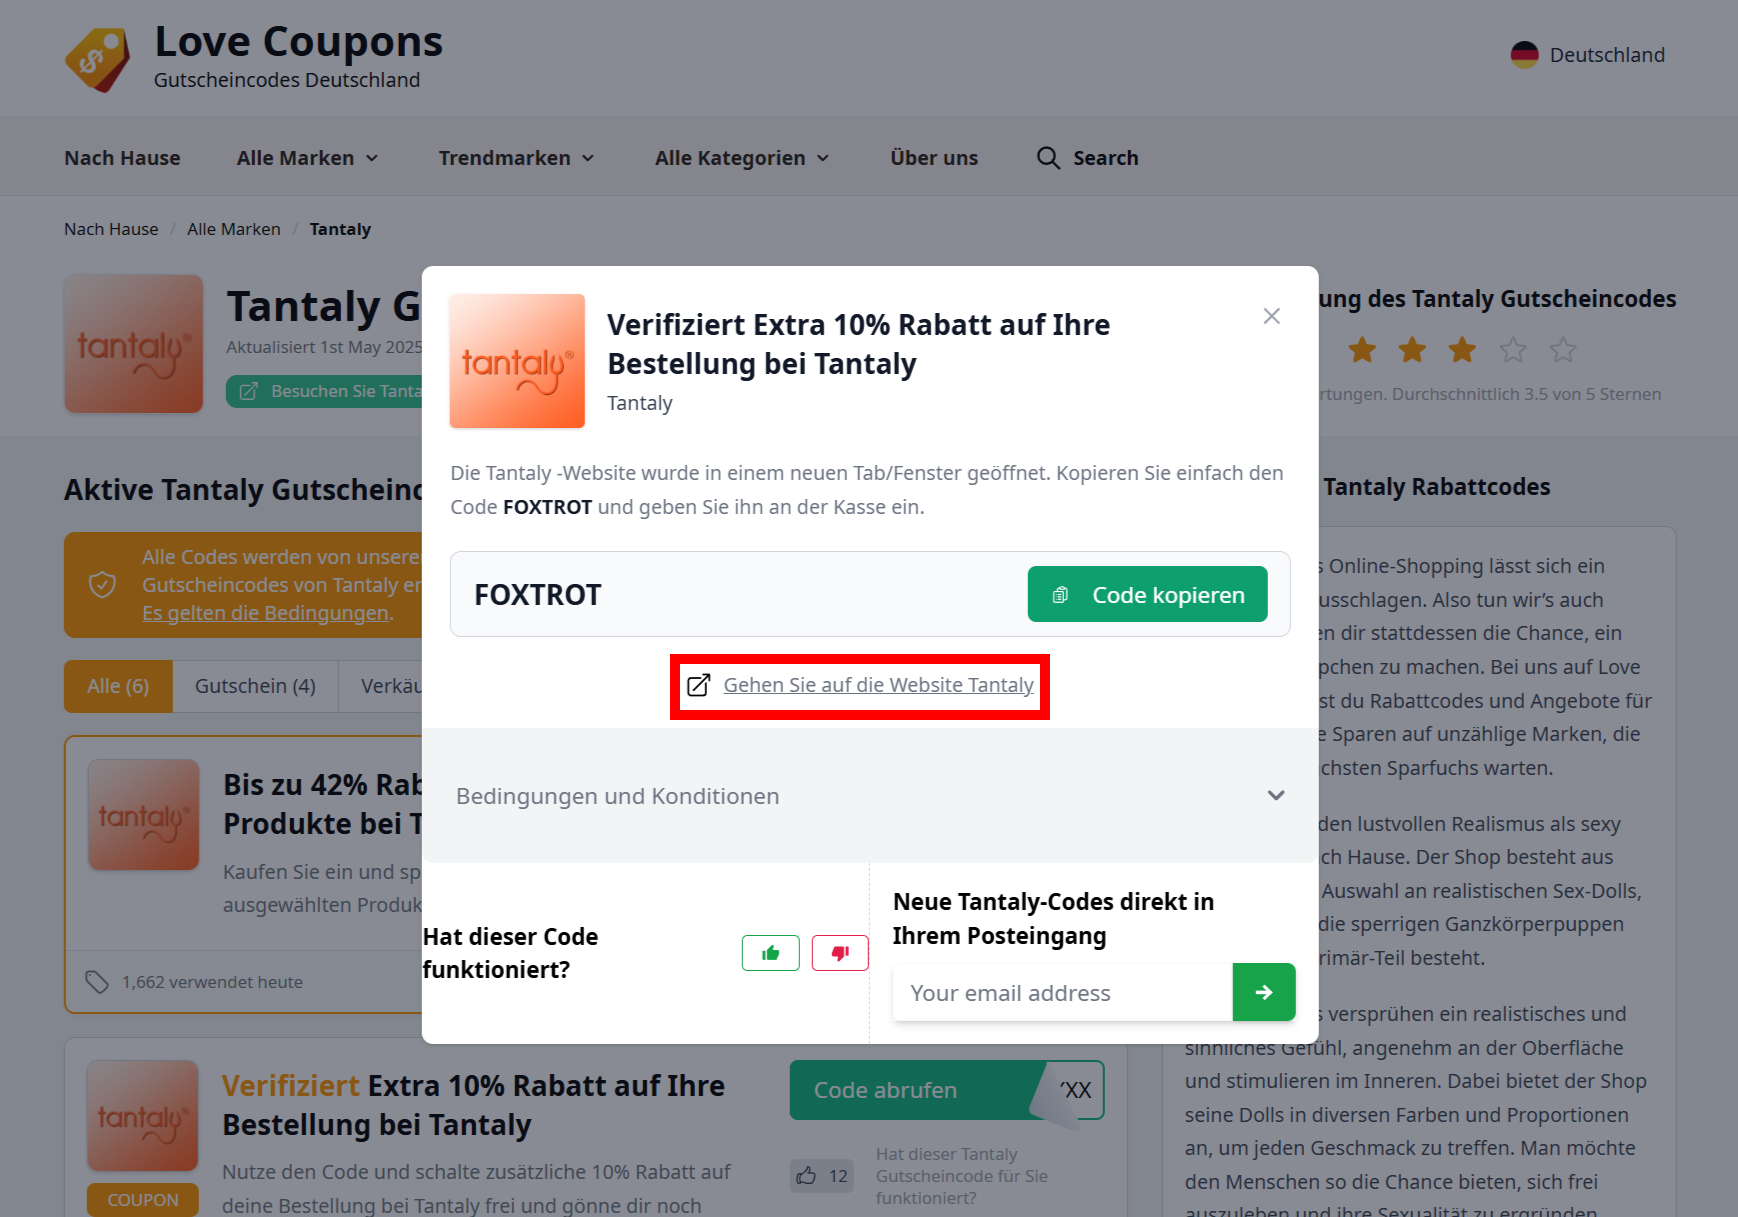Click the COUPON badge label
1738x1217 pixels.
click(143, 1200)
